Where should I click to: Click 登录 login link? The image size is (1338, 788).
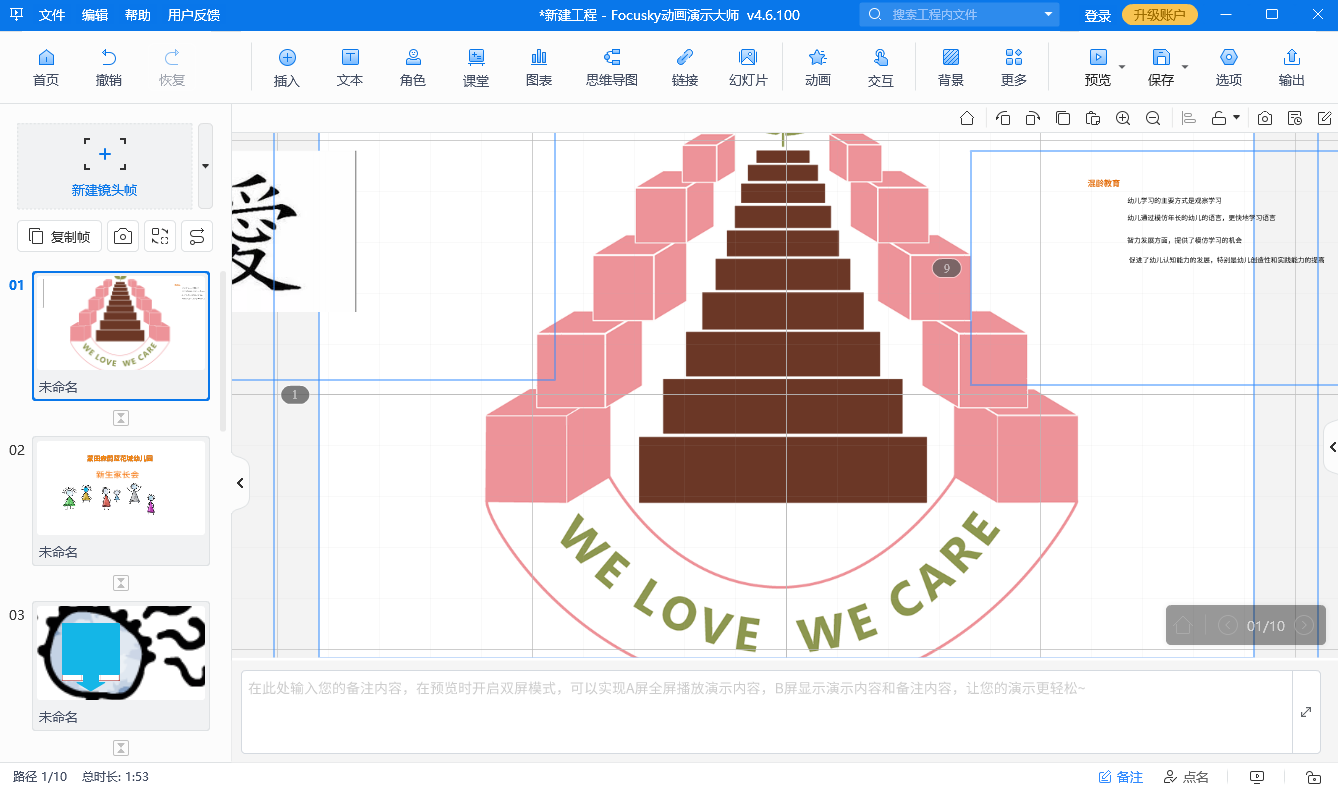(x=1098, y=15)
